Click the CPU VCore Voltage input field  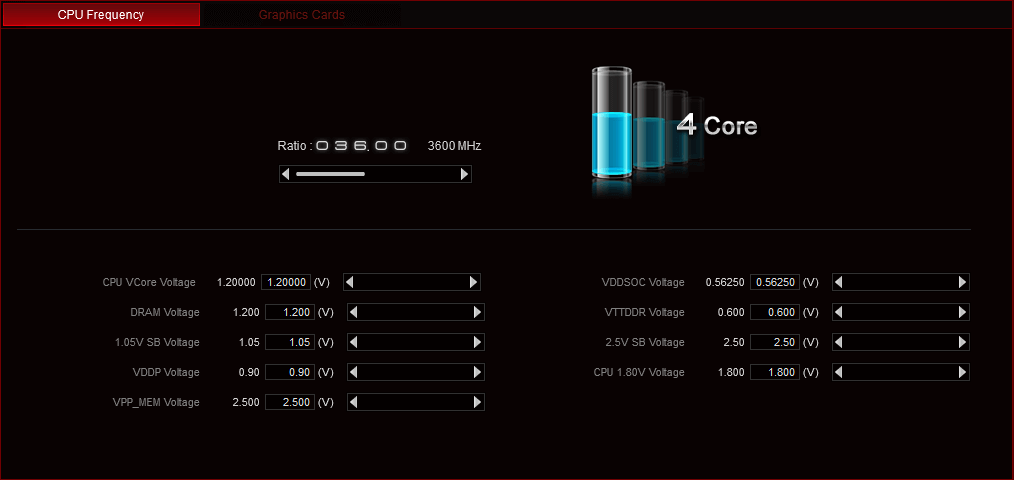coord(286,282)
